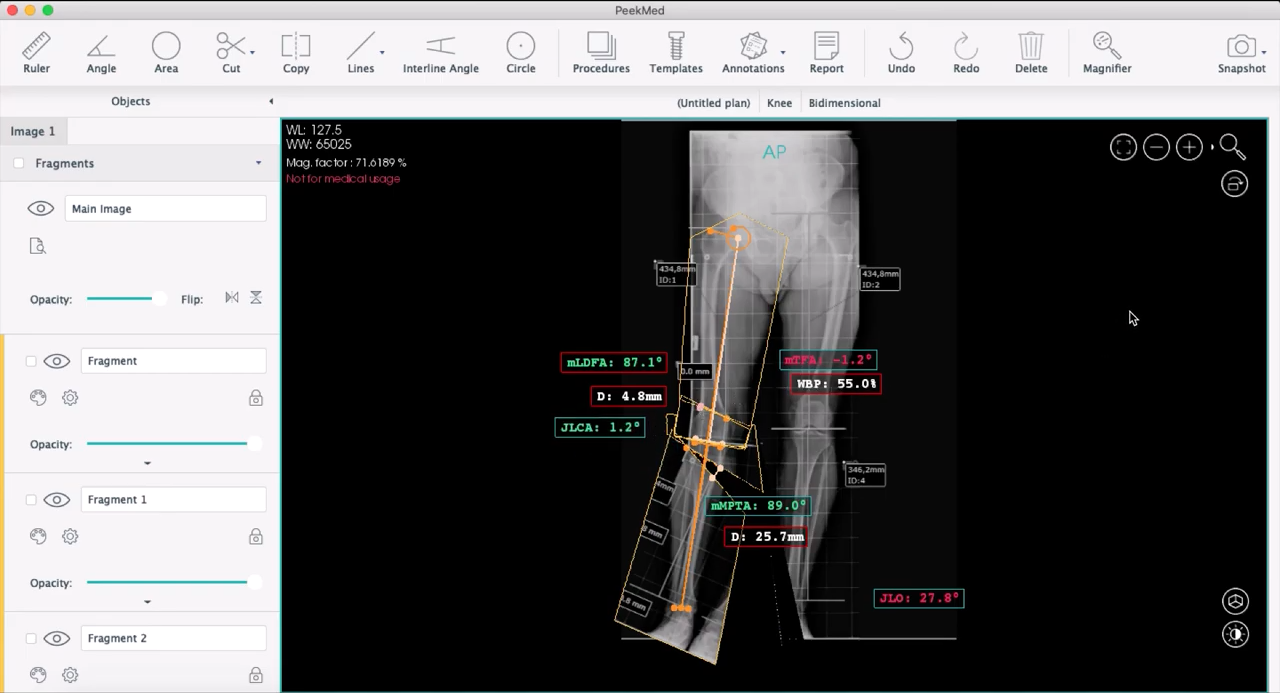
Task: Toggle the lock for Fragment 2
Action: pyautogui.click(x=256, y=676)
